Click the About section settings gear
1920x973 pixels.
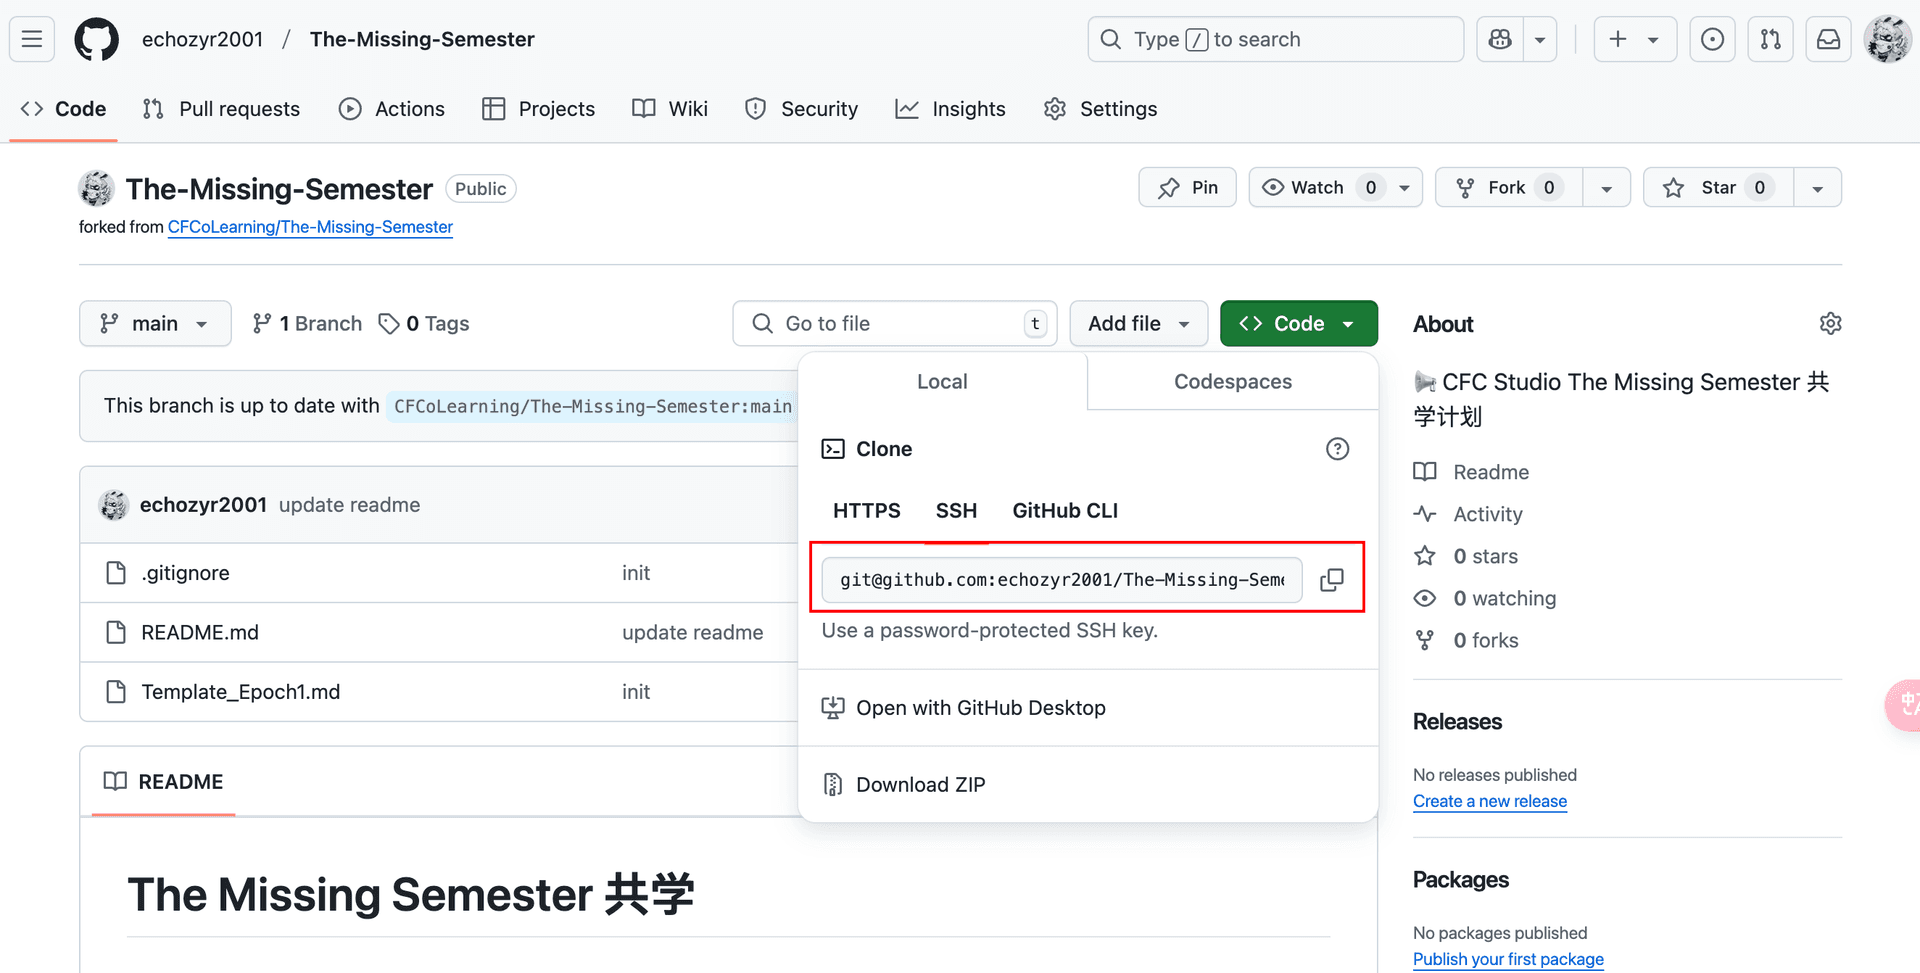click(1830, 324)
